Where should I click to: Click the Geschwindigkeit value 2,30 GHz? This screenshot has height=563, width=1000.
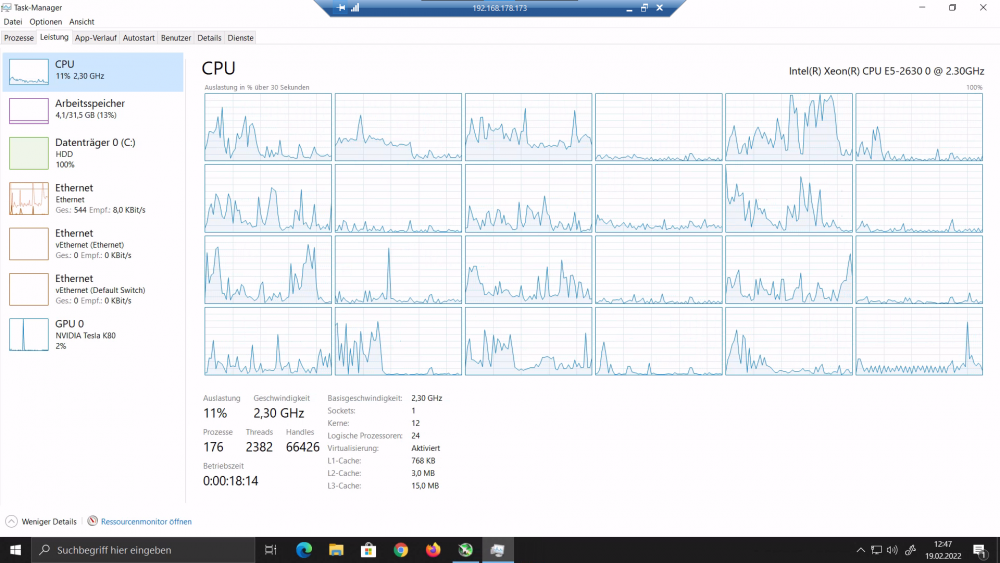pos(279,413)
